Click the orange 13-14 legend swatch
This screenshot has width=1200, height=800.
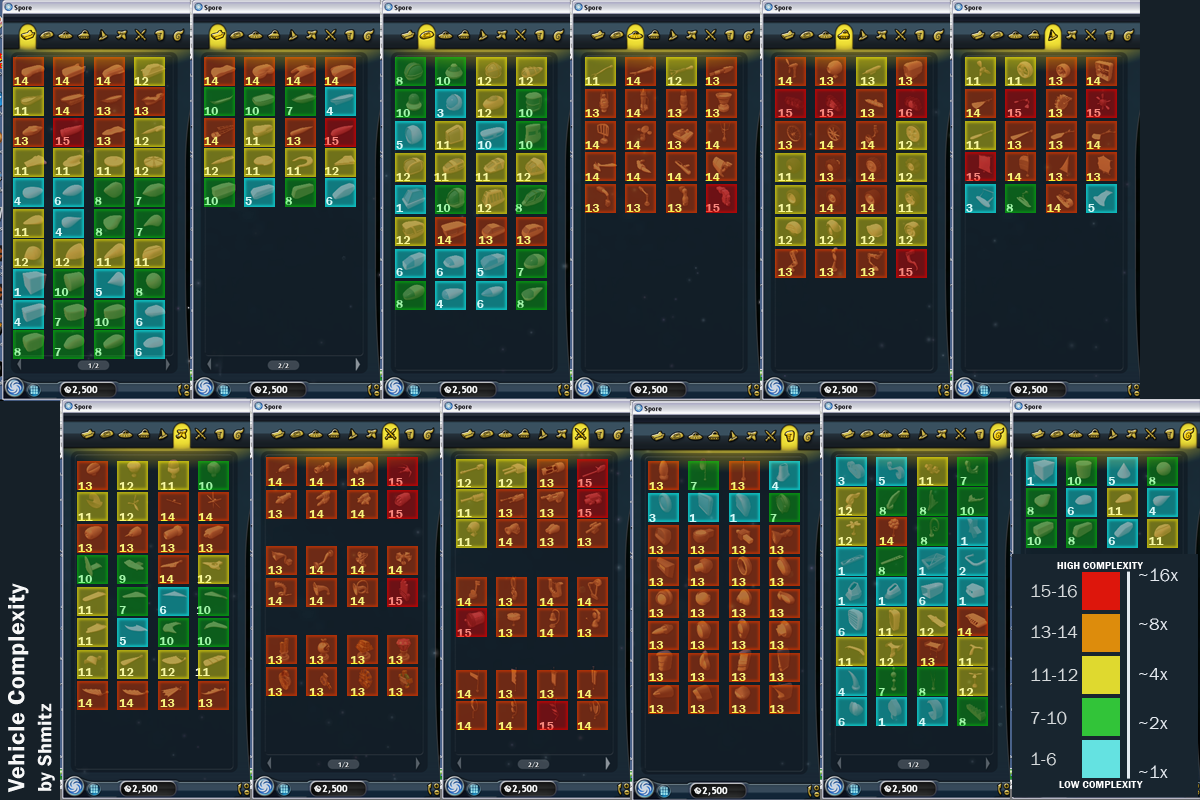1100,633
